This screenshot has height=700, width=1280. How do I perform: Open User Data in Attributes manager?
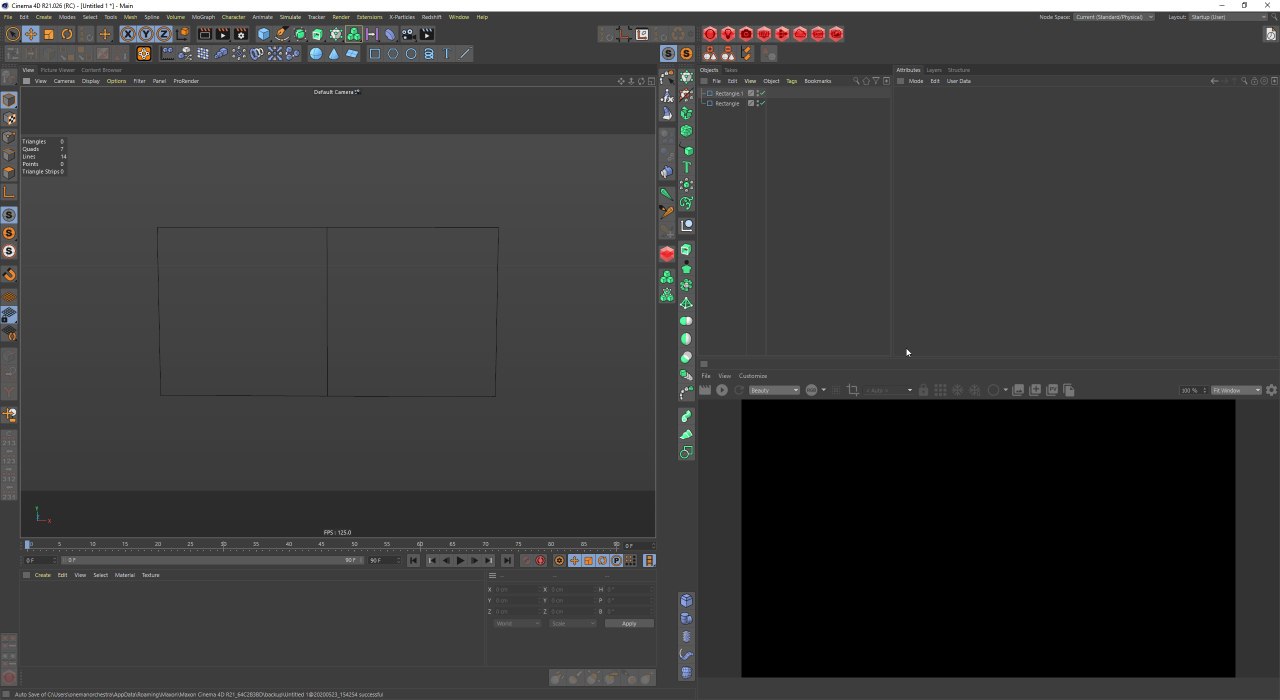(958, 81)
